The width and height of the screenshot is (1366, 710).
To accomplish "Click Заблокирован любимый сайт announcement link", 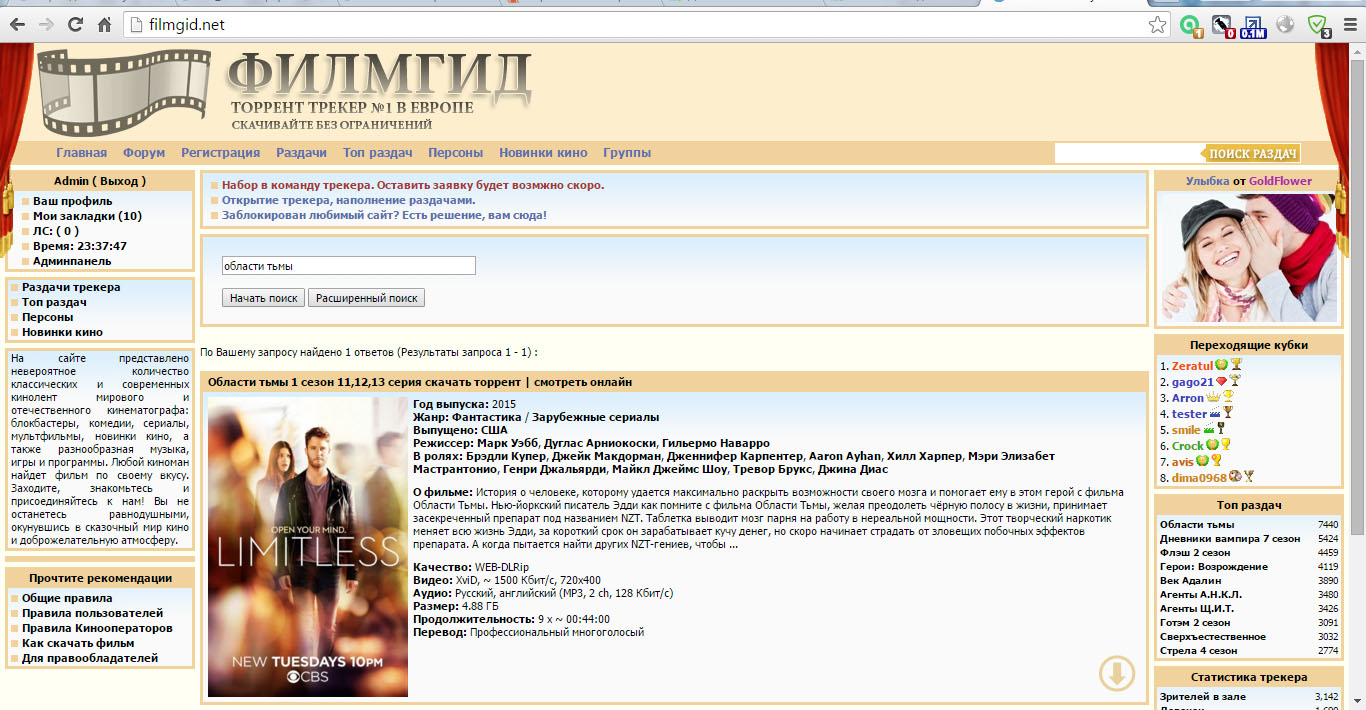I will click(384, 215).
